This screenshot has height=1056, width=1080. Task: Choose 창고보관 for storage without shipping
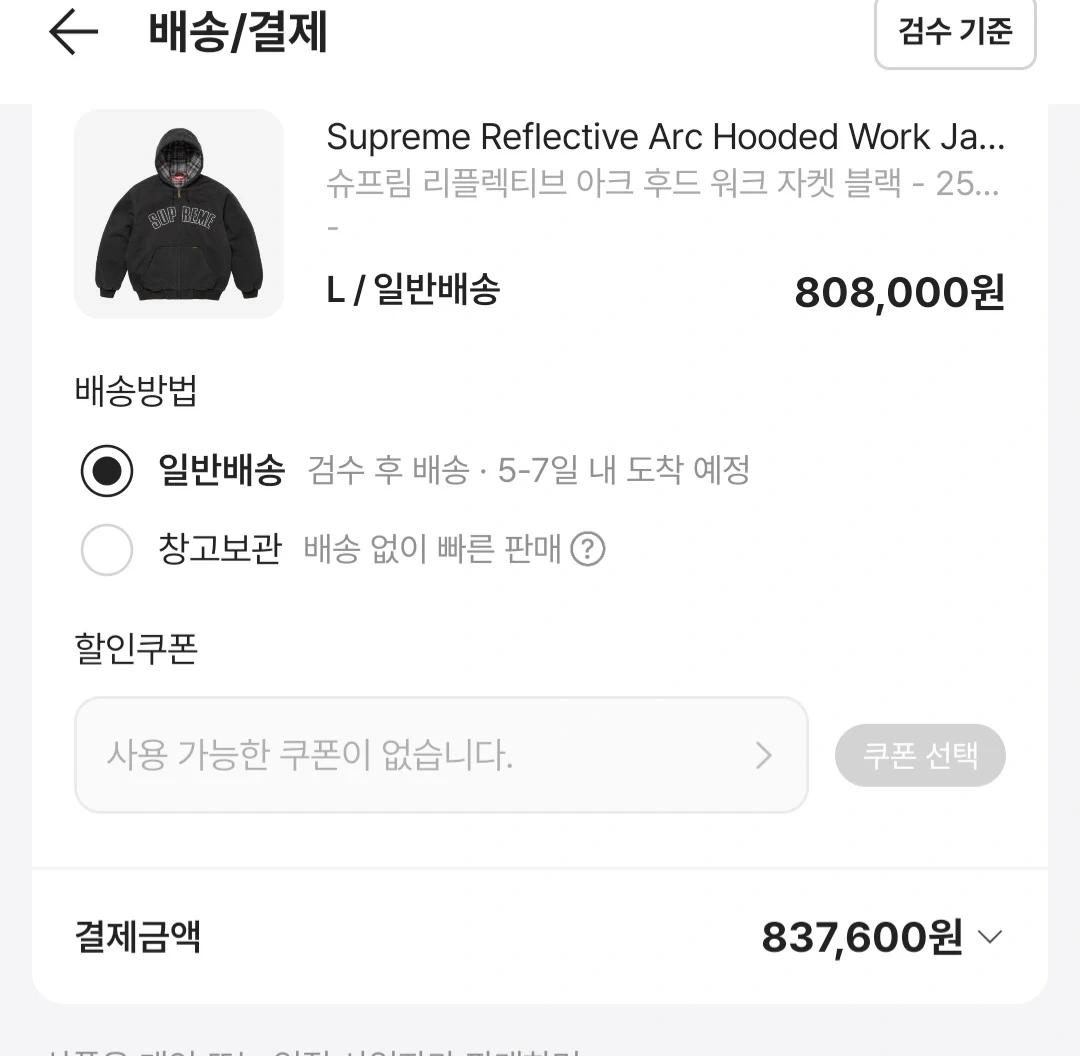tap(107, 550)
